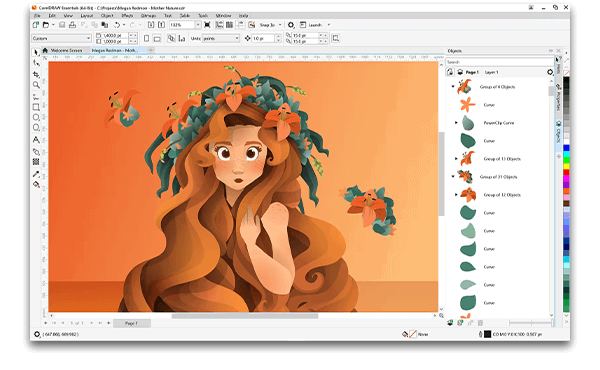
Task: Click the New document icon
Action: coord(36,25)
